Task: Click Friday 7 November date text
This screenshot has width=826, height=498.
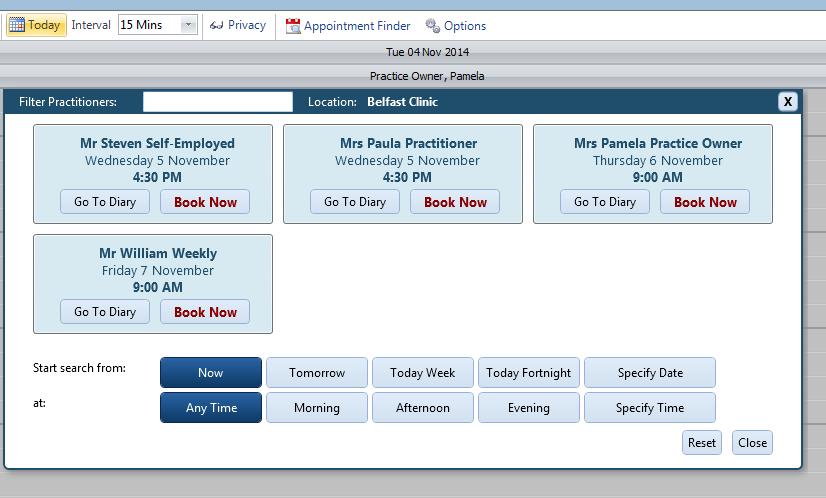Action: point(158,270)
